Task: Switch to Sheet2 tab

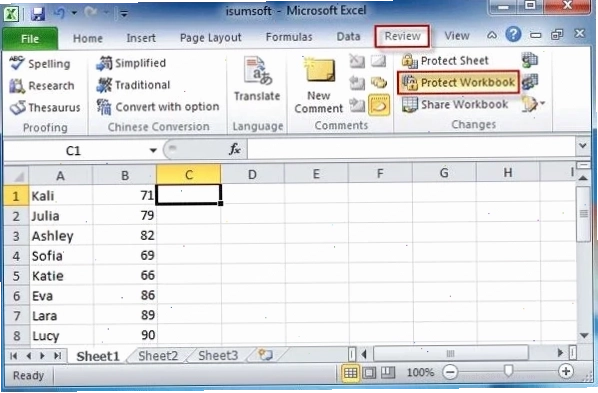Action: click(158, 356)
